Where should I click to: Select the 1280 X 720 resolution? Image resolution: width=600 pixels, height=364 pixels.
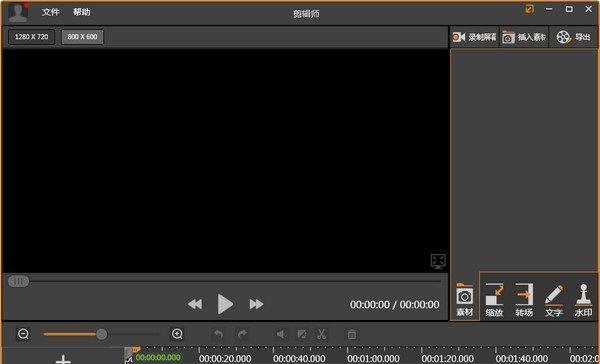click(x=31, y=37)
